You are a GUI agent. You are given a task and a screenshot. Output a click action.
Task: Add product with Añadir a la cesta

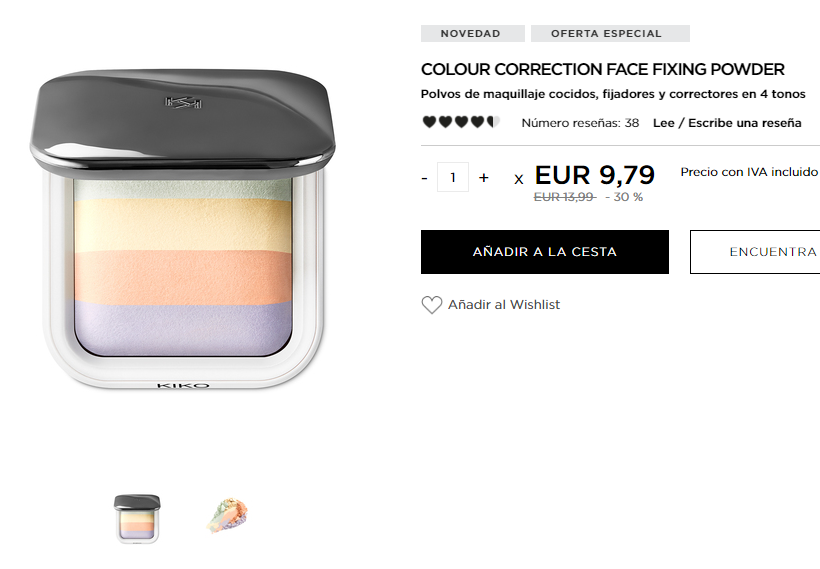pyautogui.click(x=544, y=252)
